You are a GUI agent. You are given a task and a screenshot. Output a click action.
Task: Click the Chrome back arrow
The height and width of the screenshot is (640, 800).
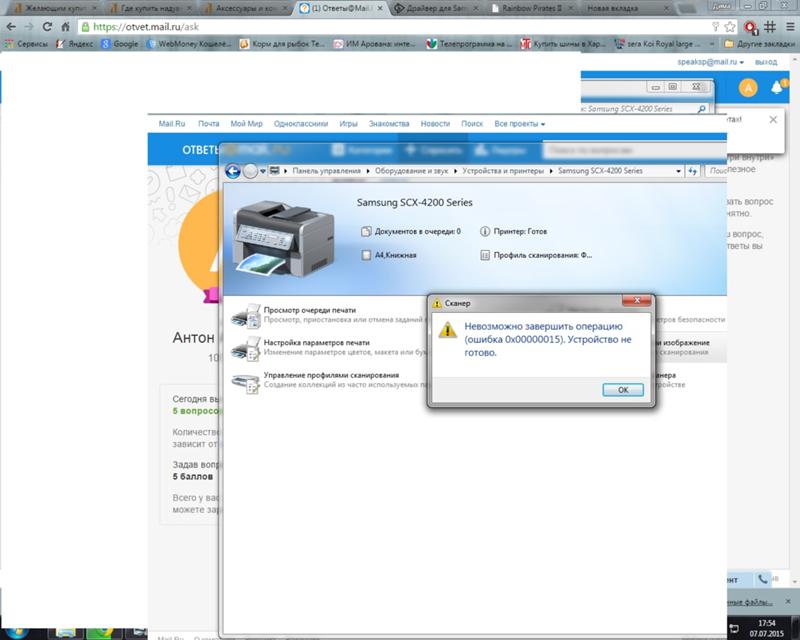(11, 27)
